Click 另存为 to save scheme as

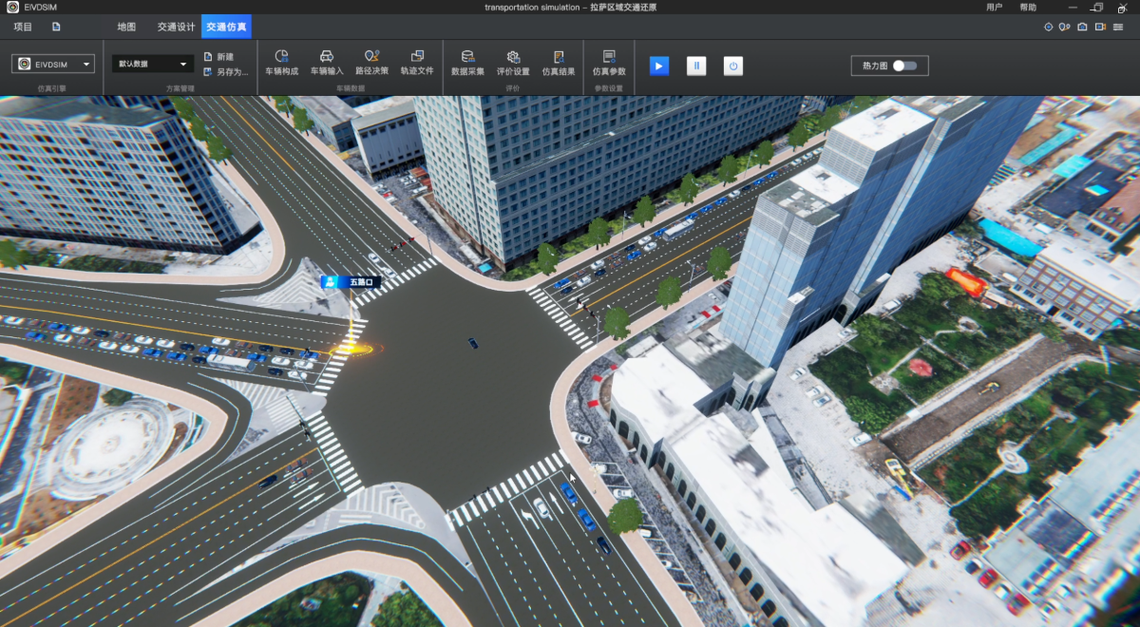pyautogui.click(x=225, y=72)
